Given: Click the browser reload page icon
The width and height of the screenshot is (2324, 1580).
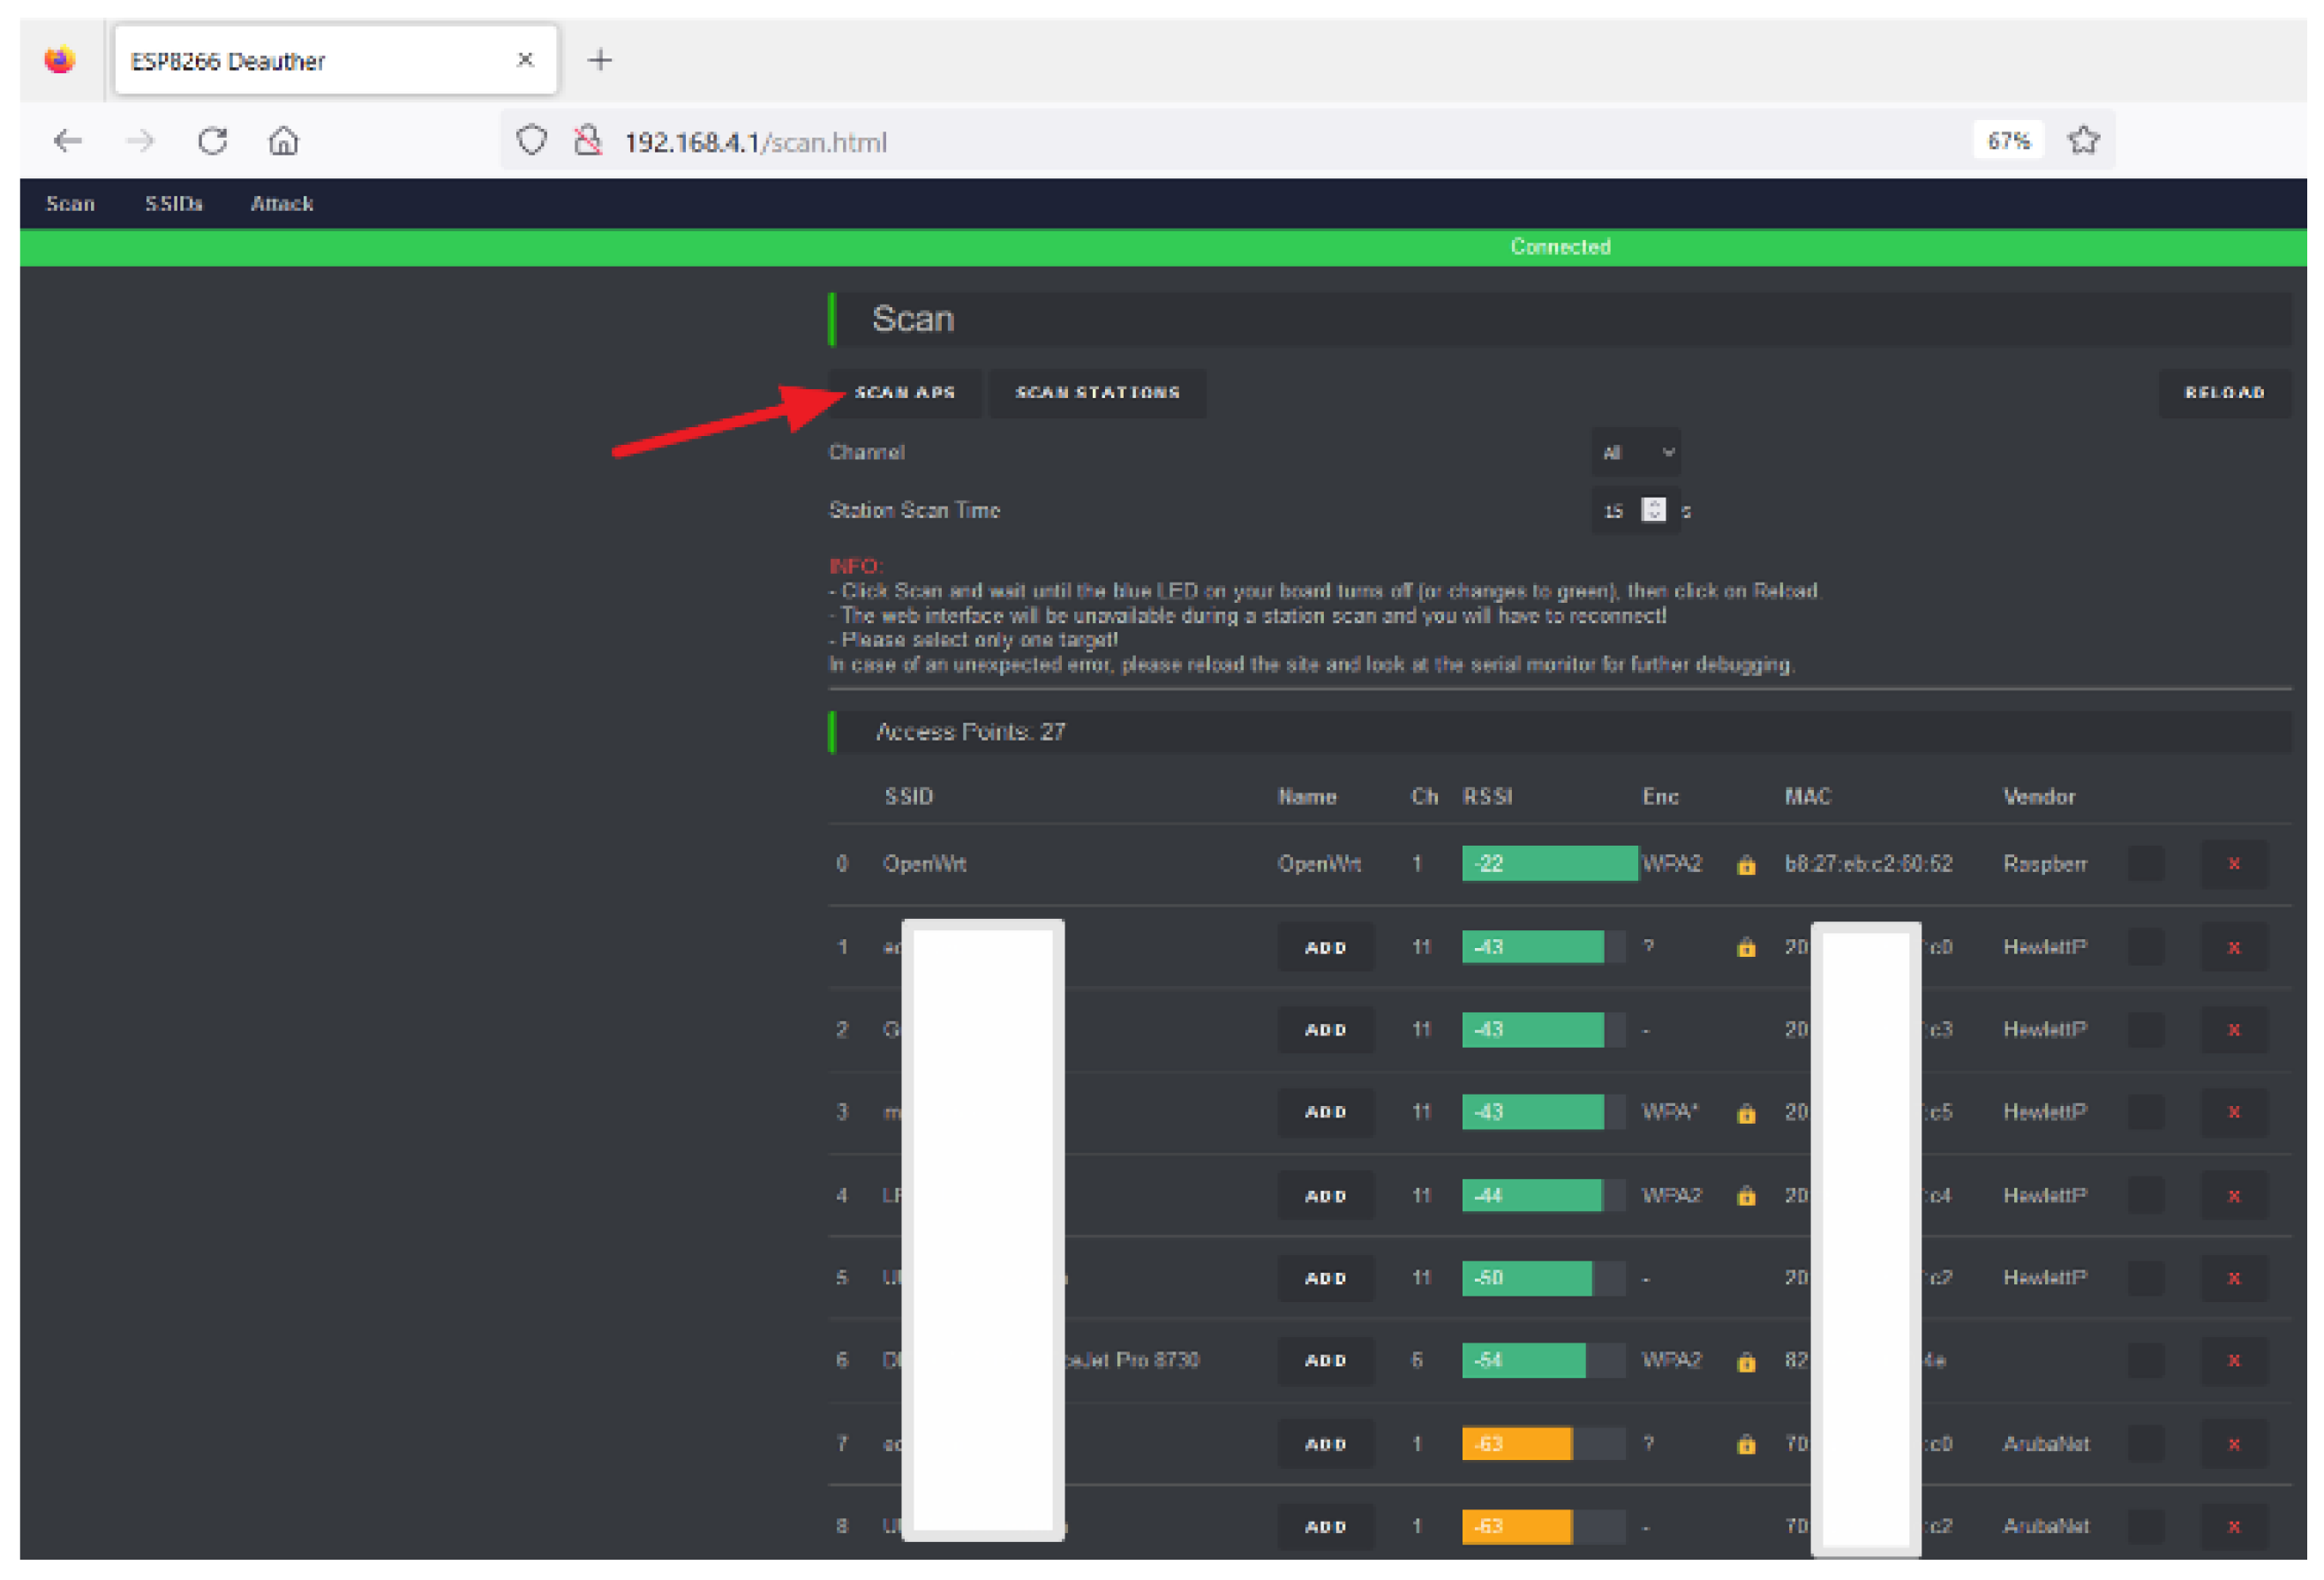Looking at the screenshot, I should click(x=212, y=141).
